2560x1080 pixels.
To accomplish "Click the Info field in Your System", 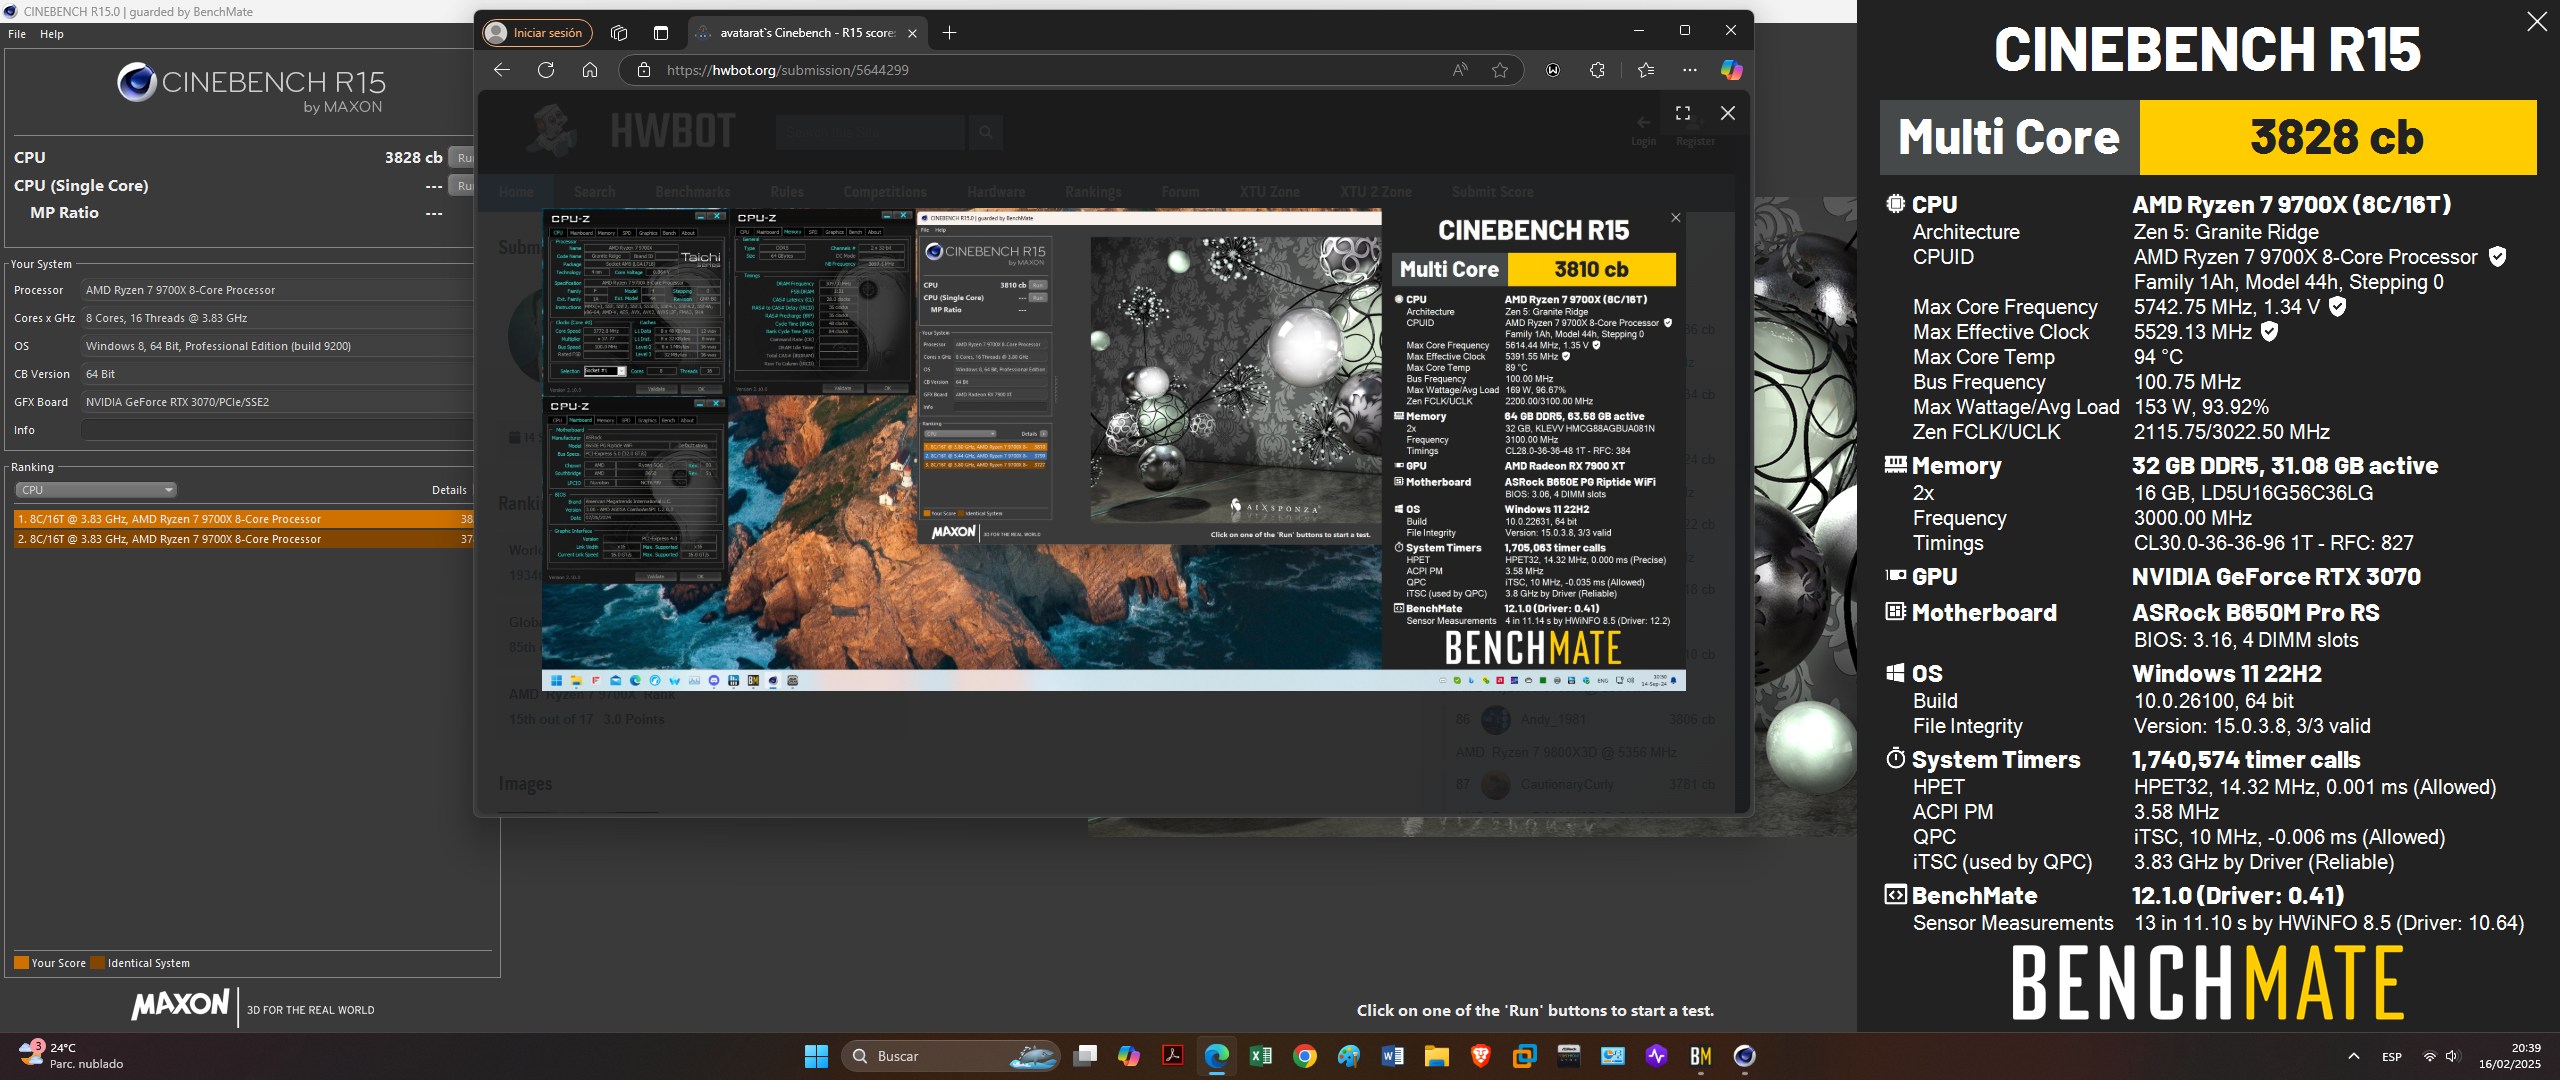I will (x=277, y=430).
